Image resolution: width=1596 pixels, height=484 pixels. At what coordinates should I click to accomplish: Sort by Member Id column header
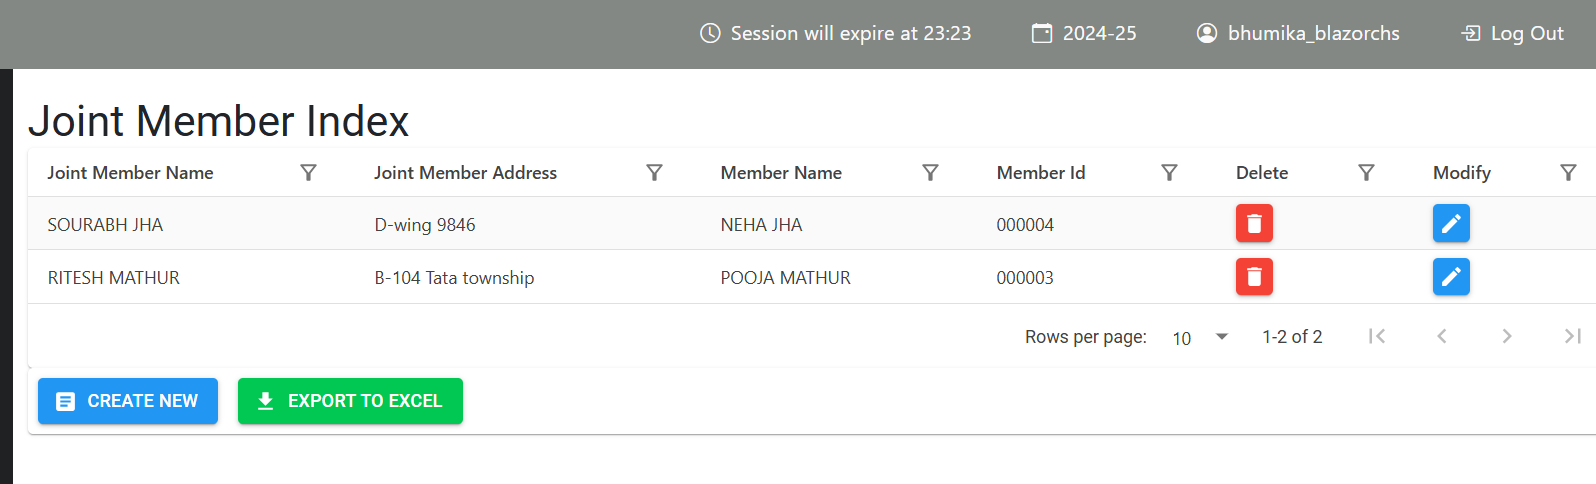pyautogui.click(x=1040, y=173)
